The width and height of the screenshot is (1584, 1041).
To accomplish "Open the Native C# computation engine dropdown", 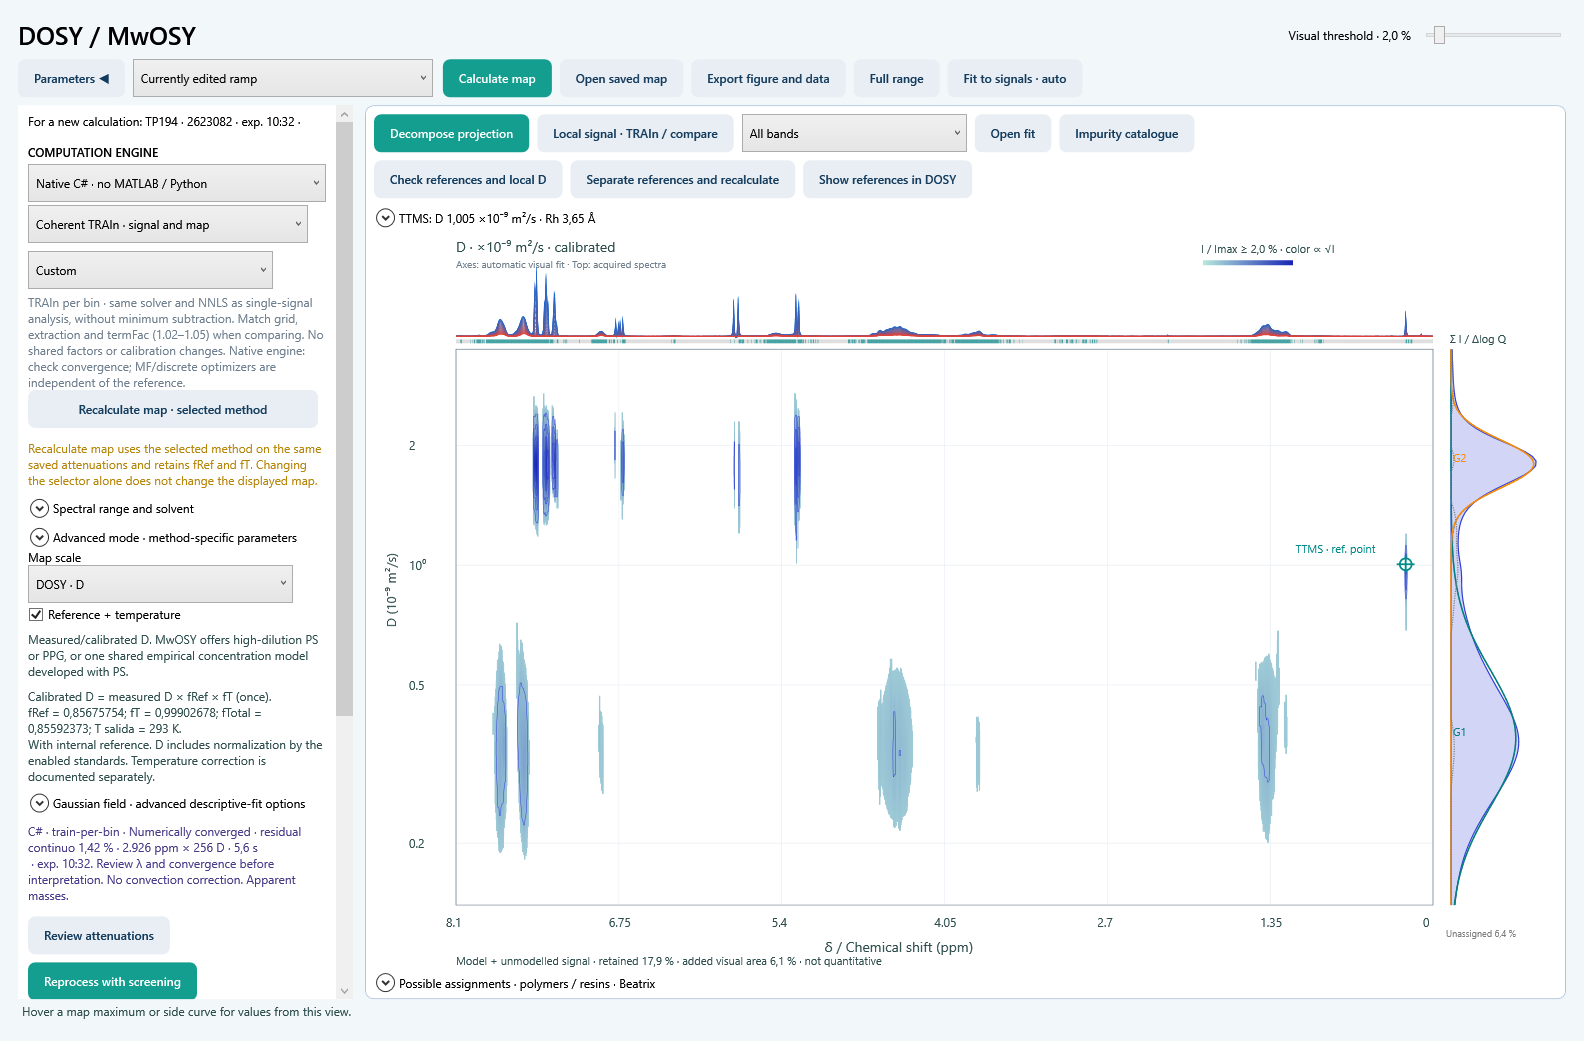I will click(177, 183).
